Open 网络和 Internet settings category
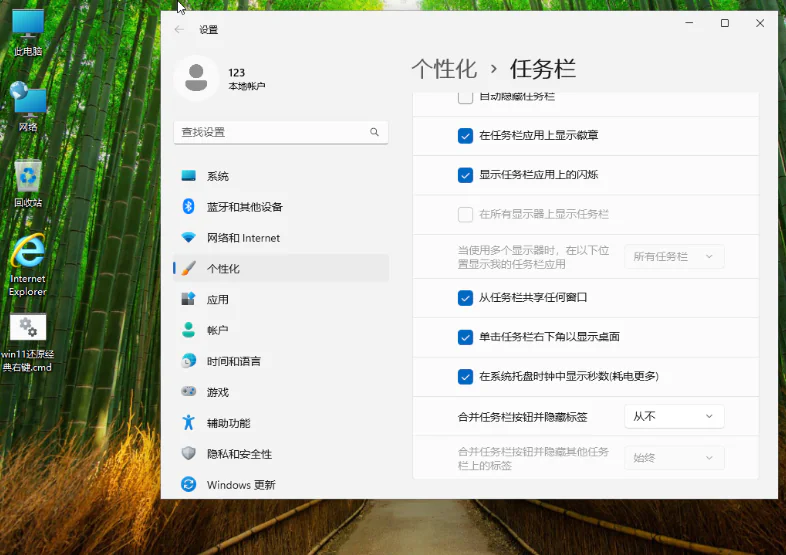Screen dimensions: 786x555 (281, 238)
